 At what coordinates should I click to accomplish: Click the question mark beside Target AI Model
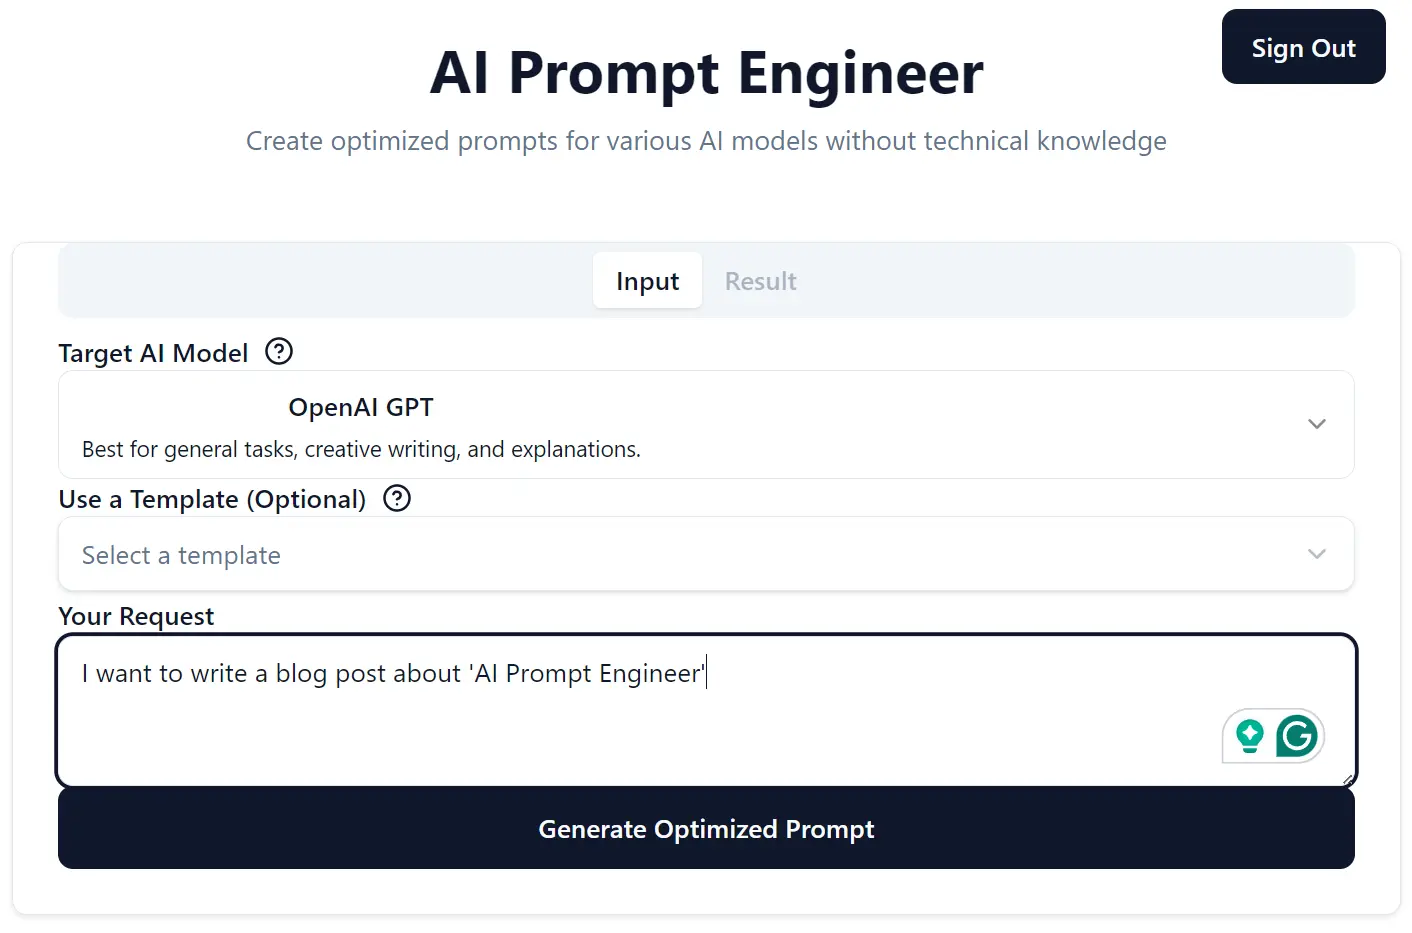click(278, 351)
